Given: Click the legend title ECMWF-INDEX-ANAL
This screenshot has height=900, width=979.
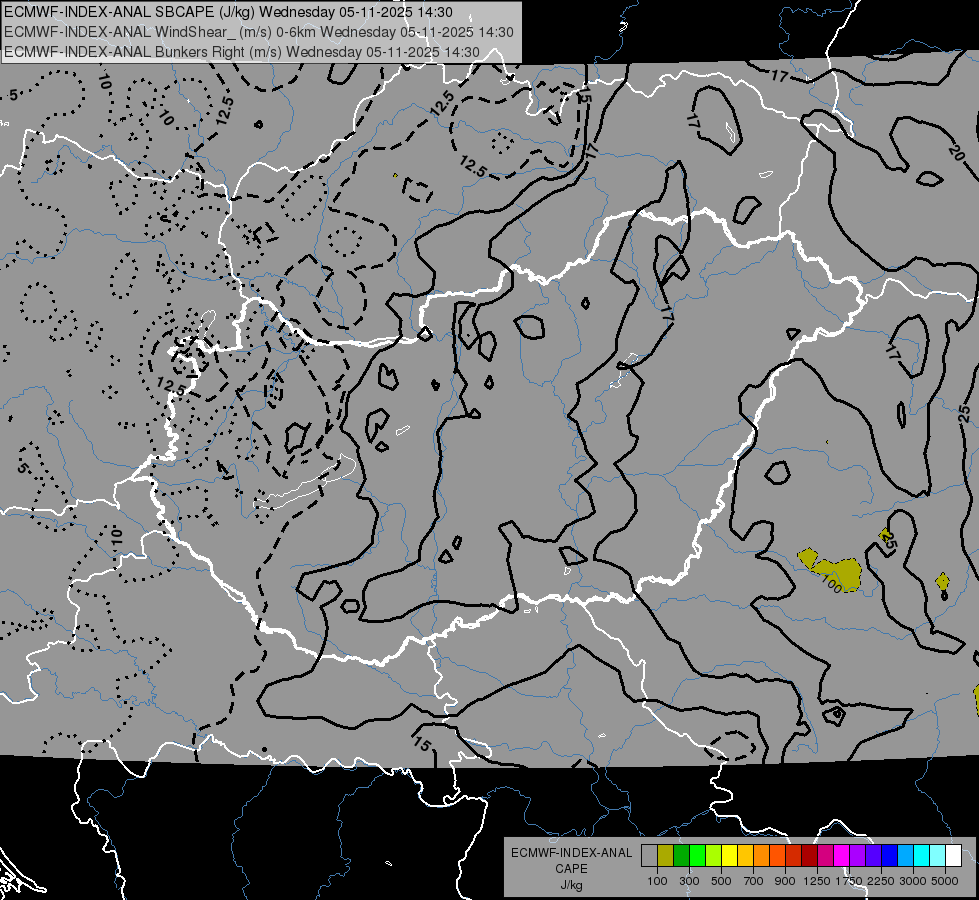Looking at the screenshot, I should click(x=571, y=853).
